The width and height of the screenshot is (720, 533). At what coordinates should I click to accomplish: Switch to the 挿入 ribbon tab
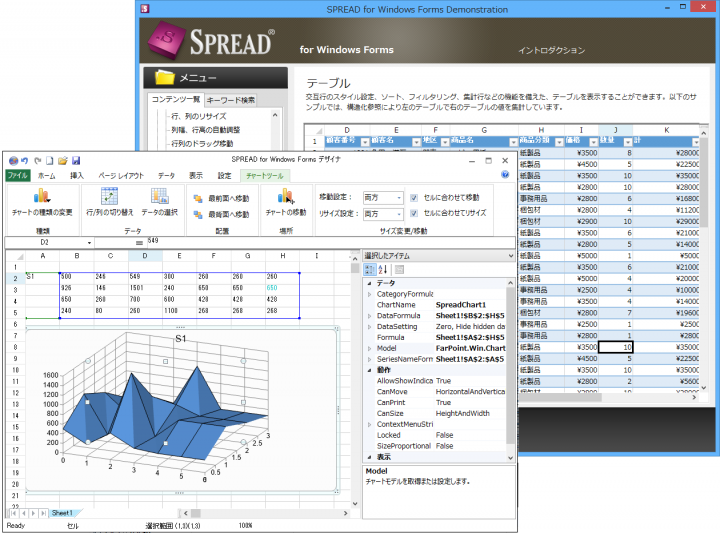[77, 175]
